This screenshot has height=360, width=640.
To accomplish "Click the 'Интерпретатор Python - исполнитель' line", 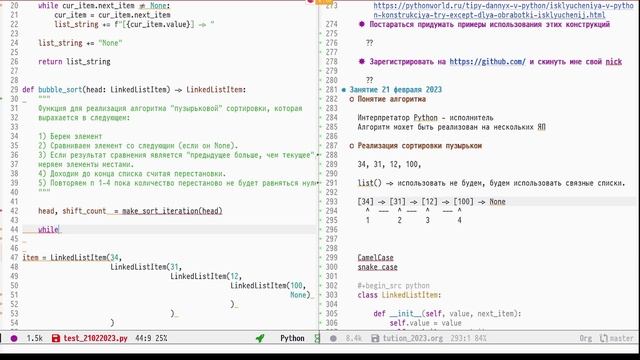I will tap(425, 118).
